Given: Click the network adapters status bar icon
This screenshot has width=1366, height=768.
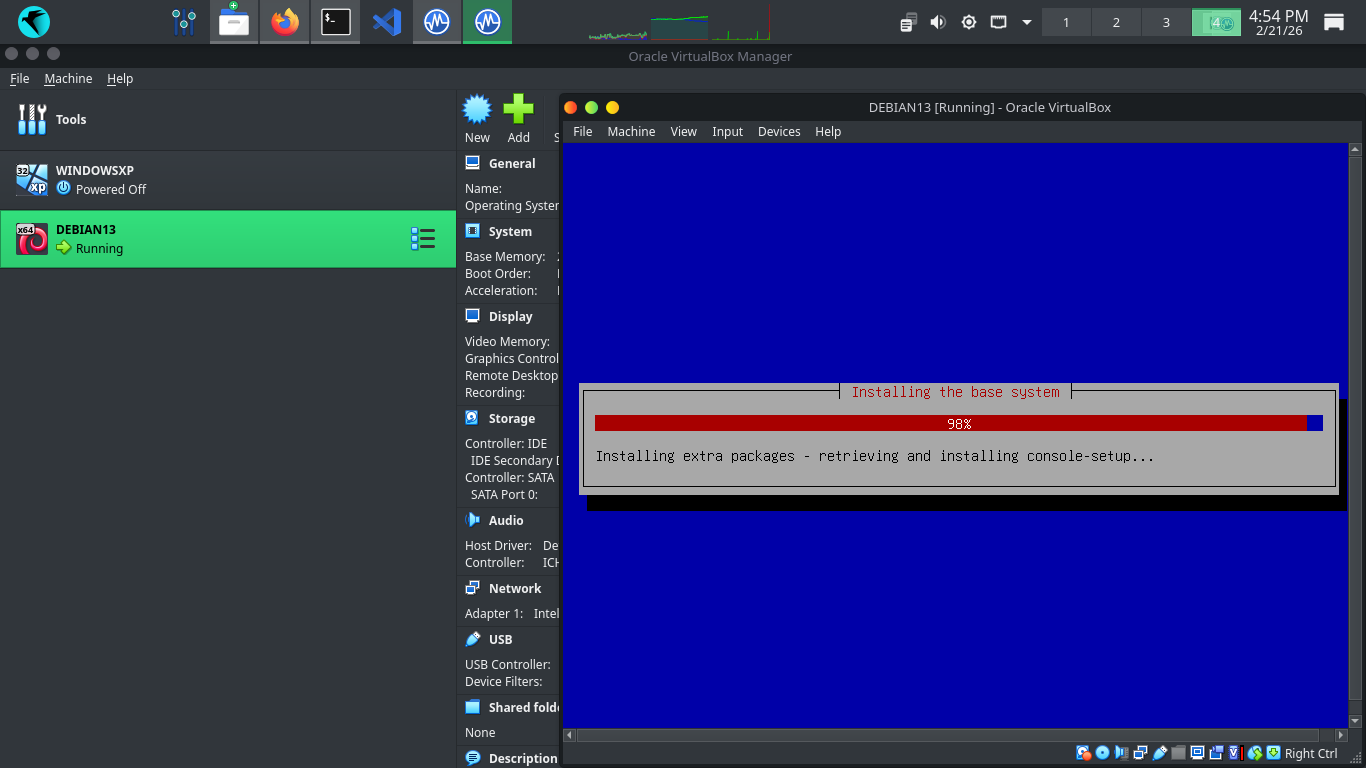Looking at the screenshot, I should [x=1140, y=753].
